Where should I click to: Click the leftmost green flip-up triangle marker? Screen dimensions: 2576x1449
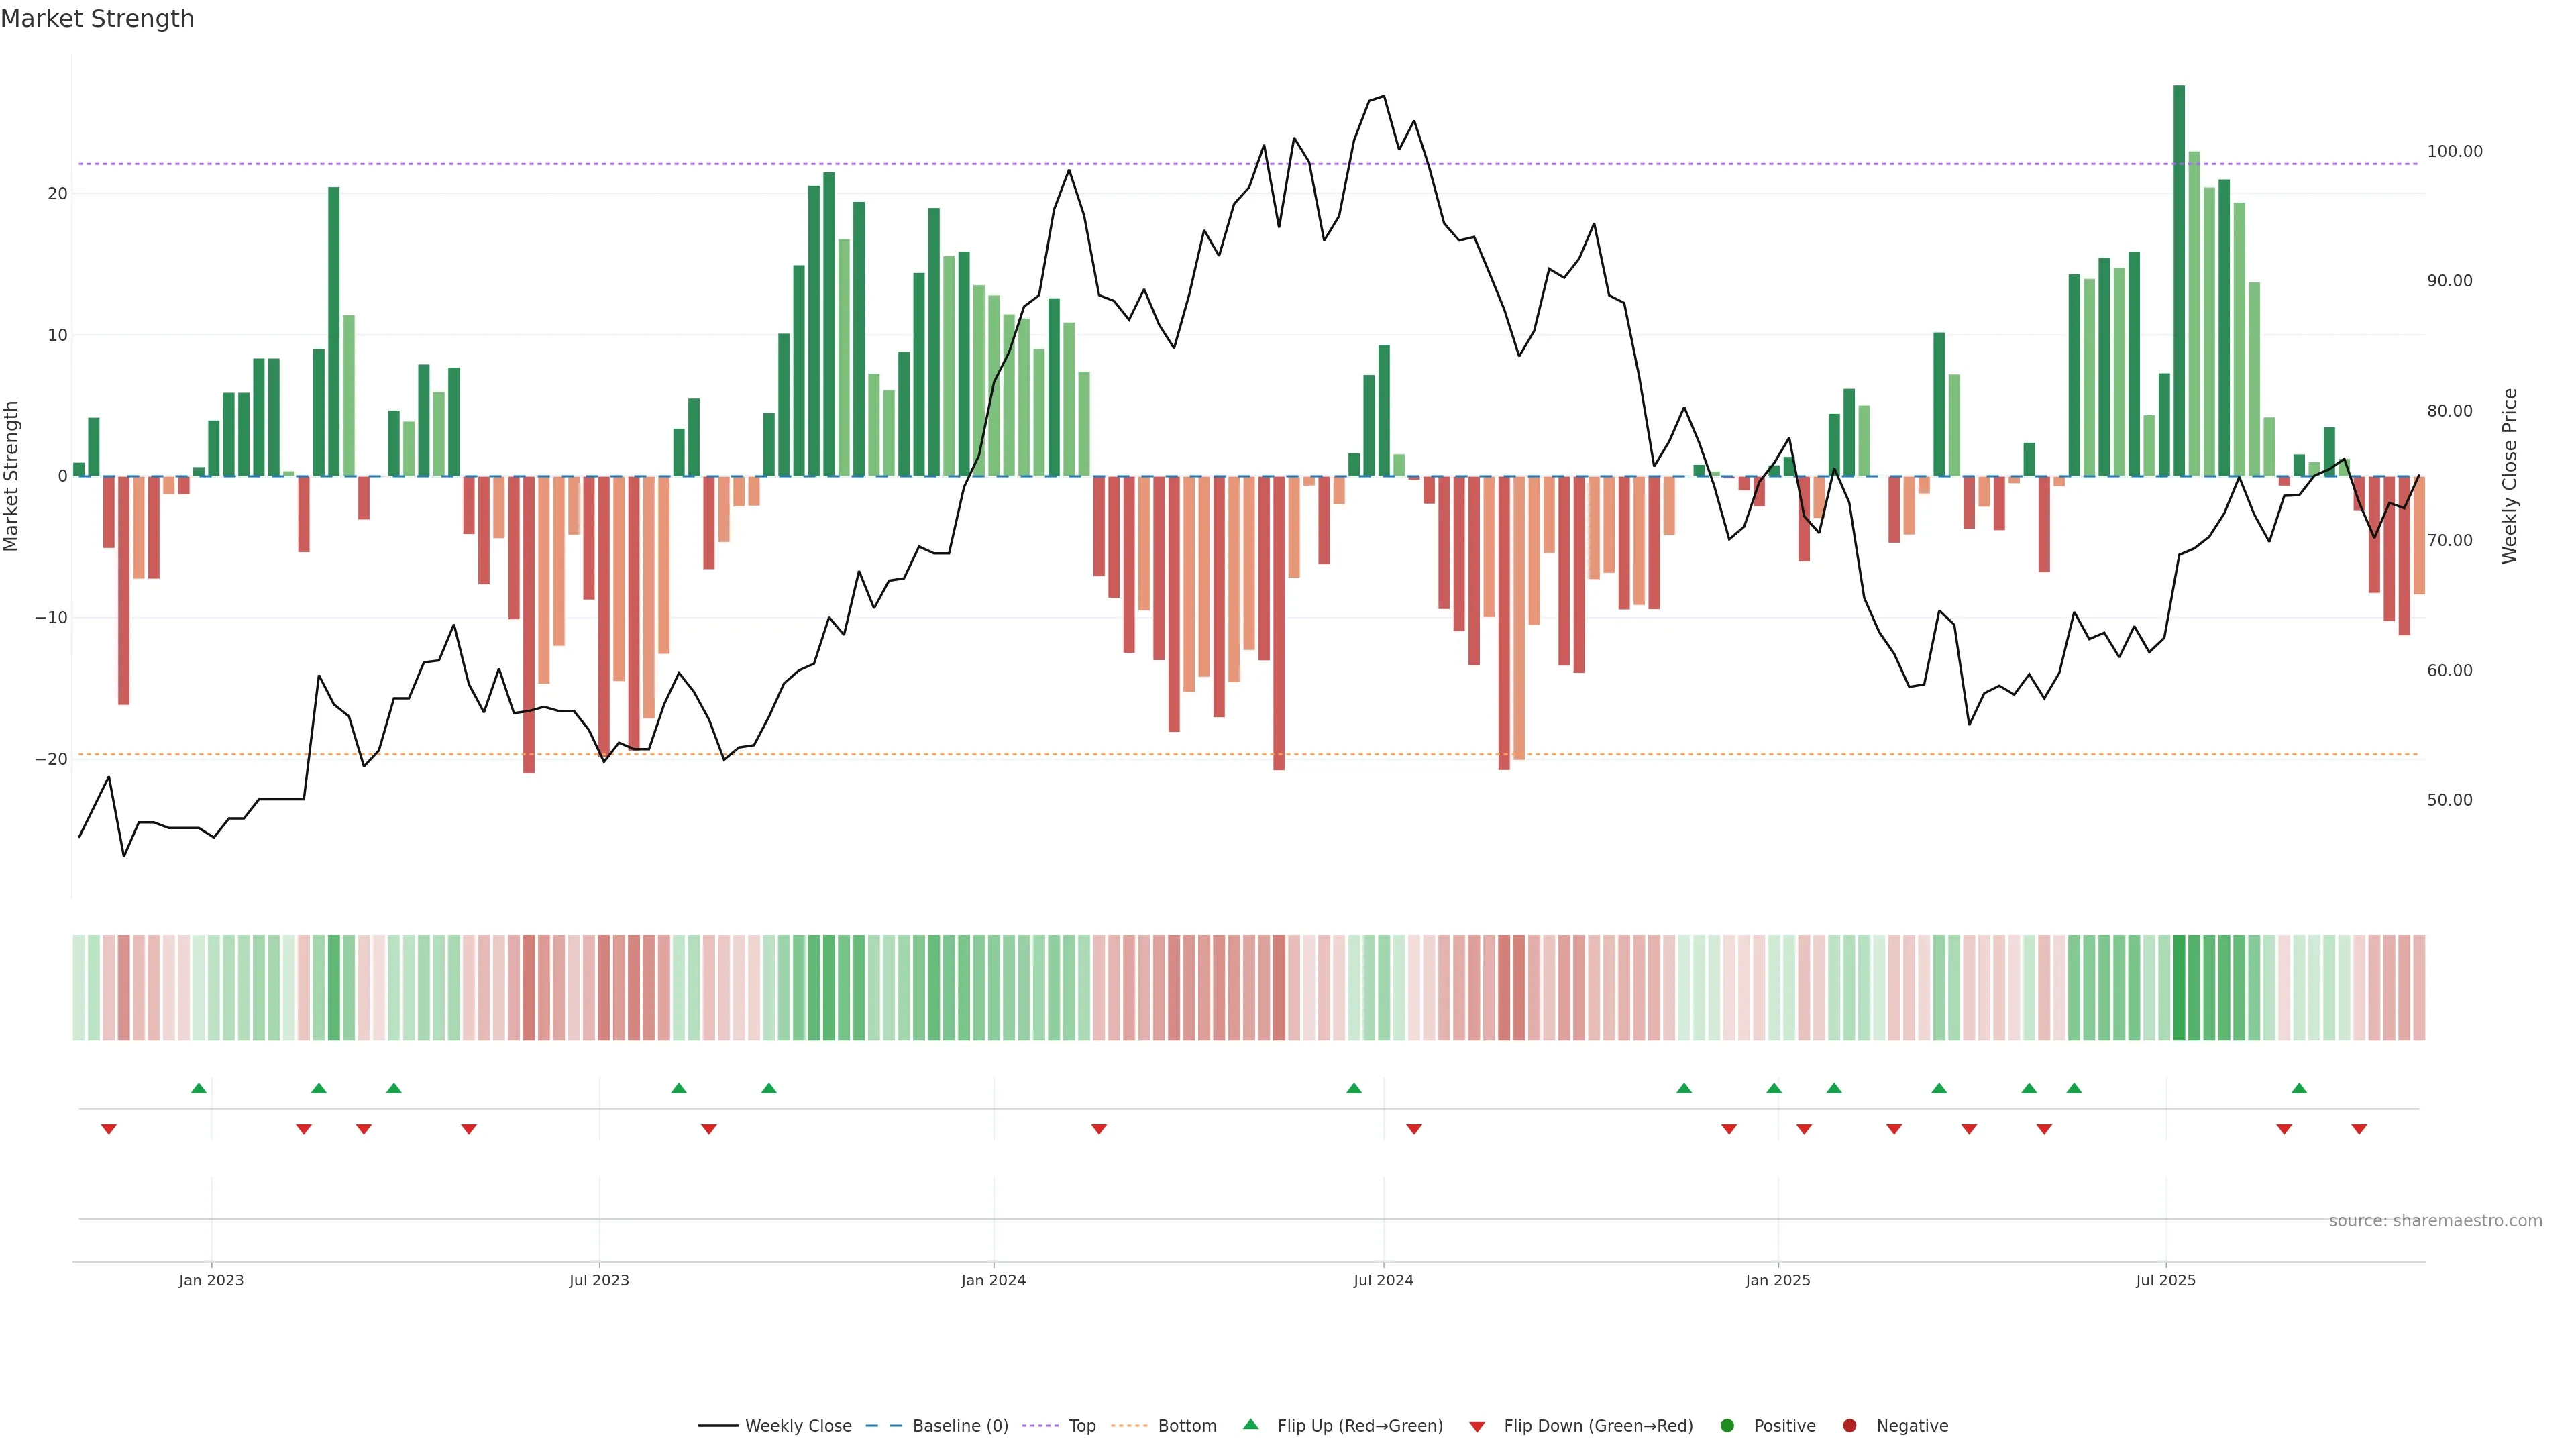coord(199,1088)
